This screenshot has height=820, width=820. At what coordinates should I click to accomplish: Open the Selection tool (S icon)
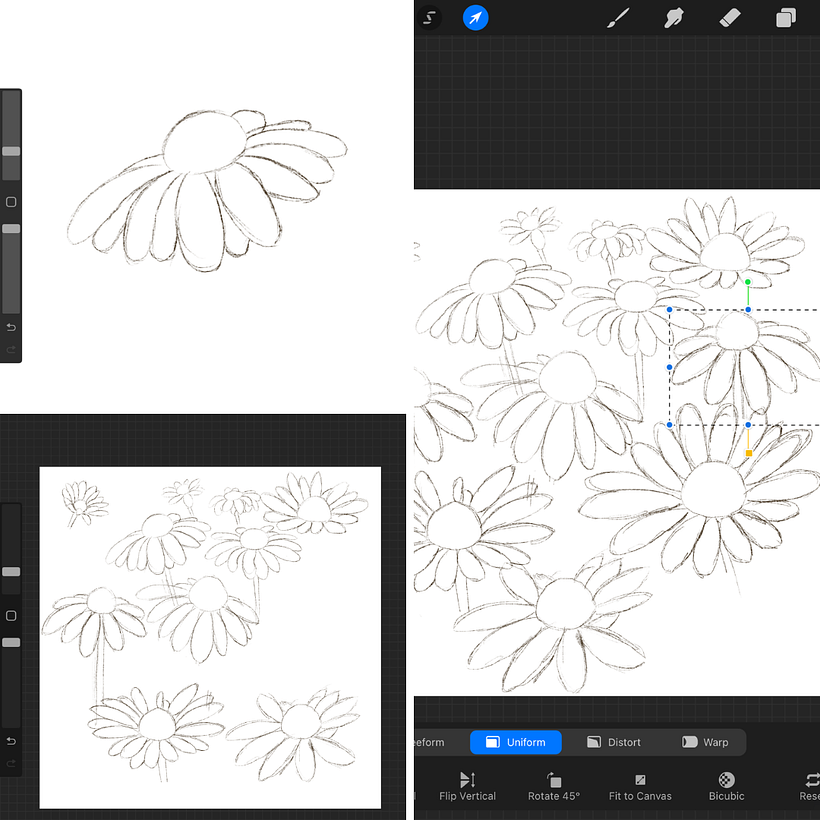[430, 18]
